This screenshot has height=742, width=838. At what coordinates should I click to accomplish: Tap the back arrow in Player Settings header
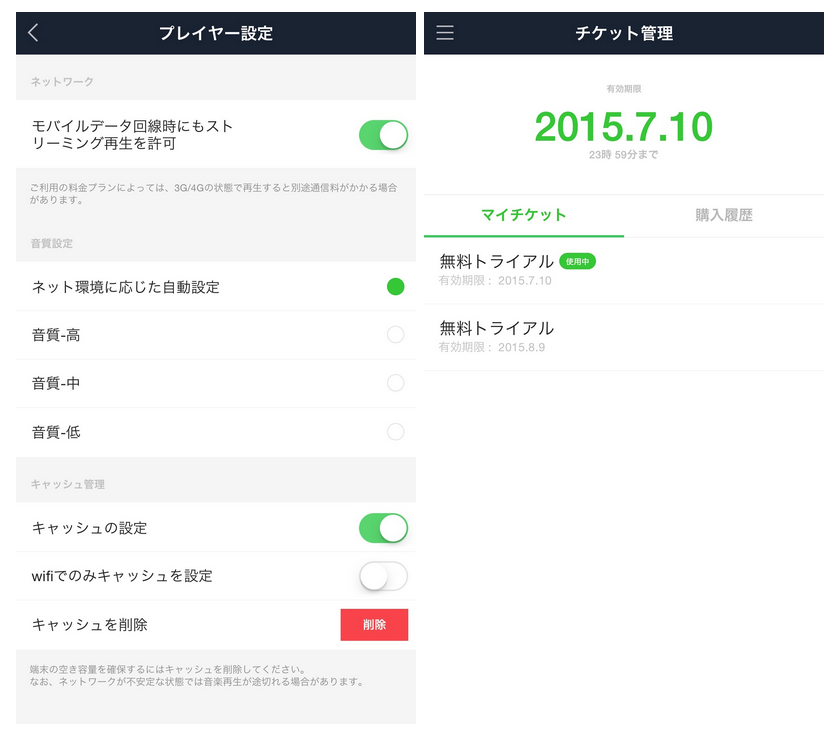(x=33, y=33)
